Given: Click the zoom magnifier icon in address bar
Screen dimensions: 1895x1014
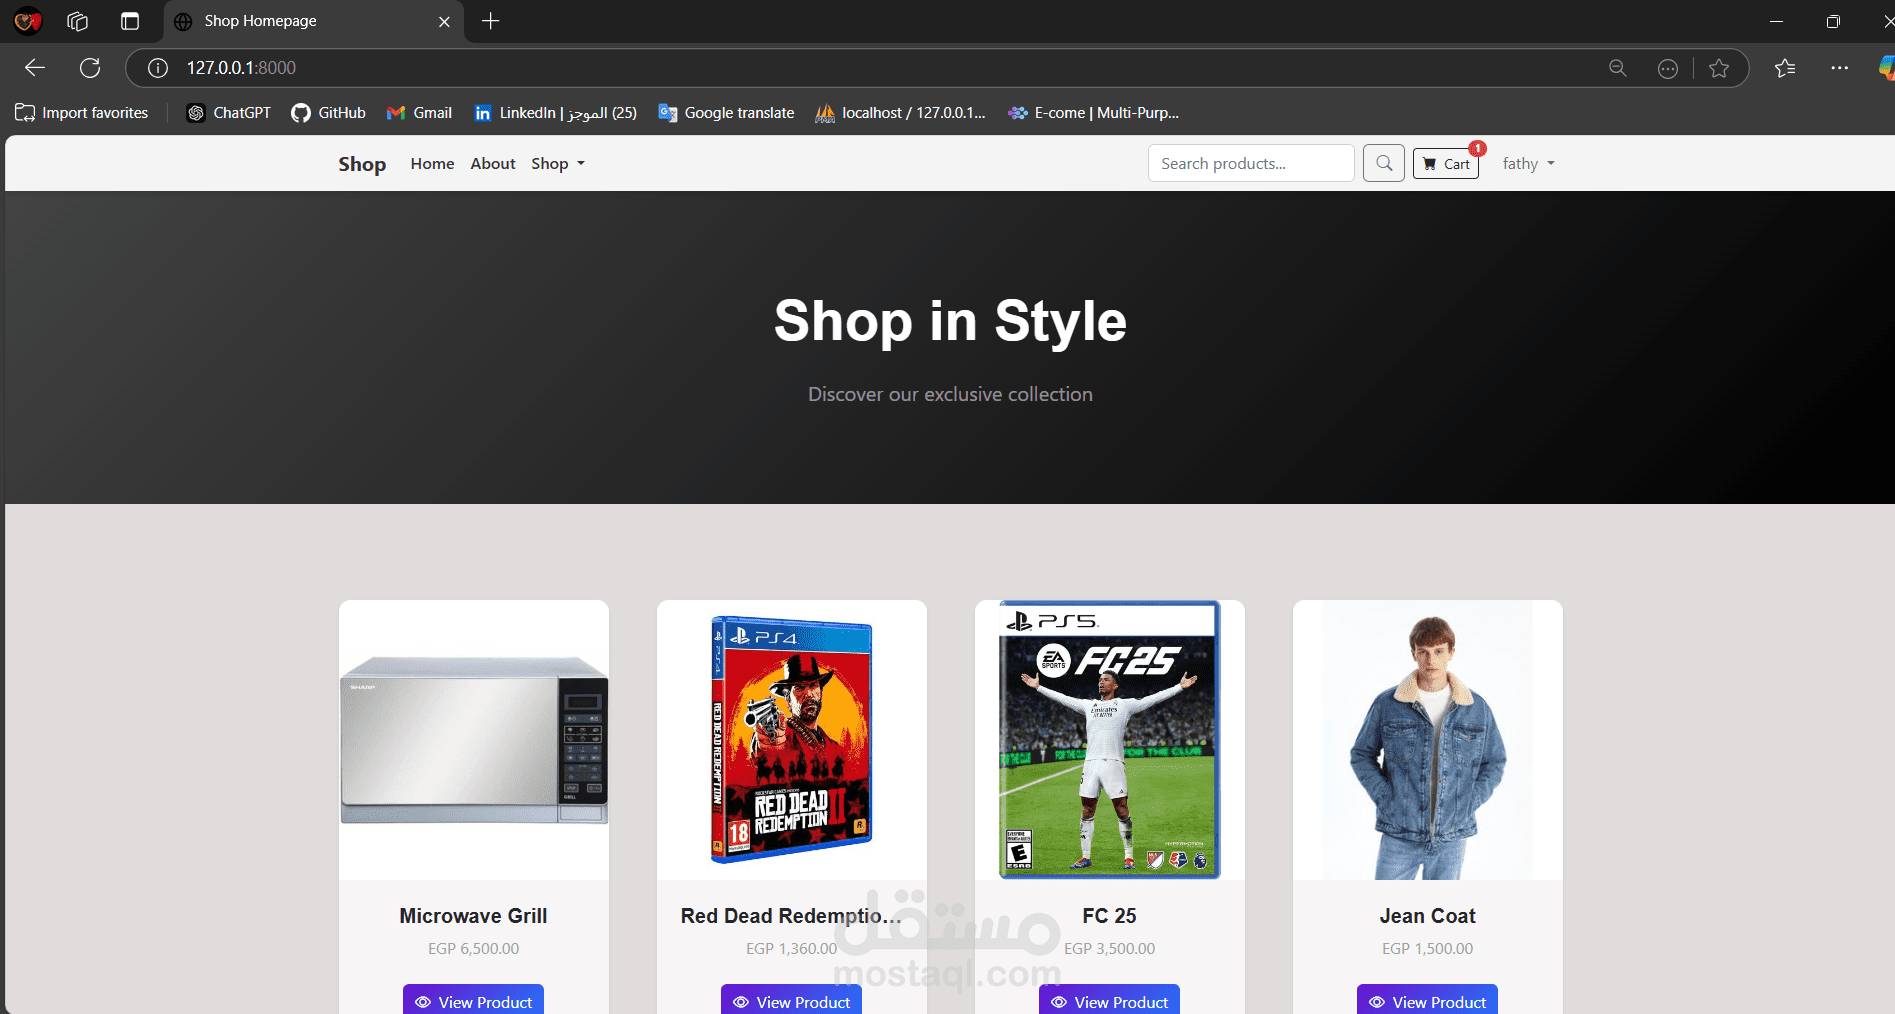Looking at the screenshot, I should click(x=1617, y=68).
